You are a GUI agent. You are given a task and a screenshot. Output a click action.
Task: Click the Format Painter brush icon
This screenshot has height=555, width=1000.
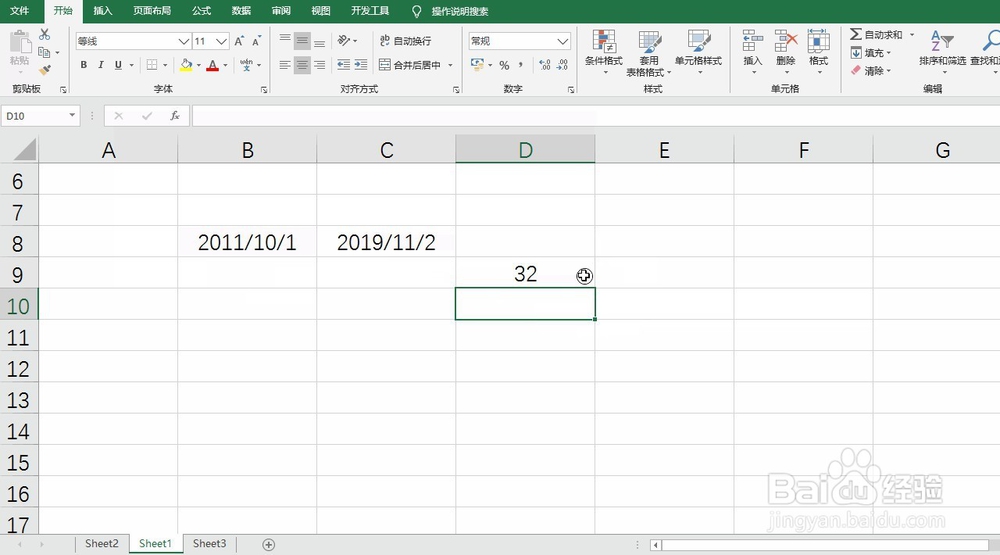click(45, 70)
